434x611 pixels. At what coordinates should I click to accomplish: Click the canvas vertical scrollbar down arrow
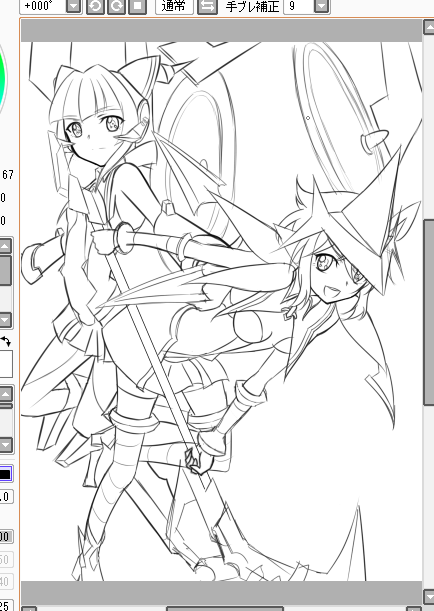(429, 596)
